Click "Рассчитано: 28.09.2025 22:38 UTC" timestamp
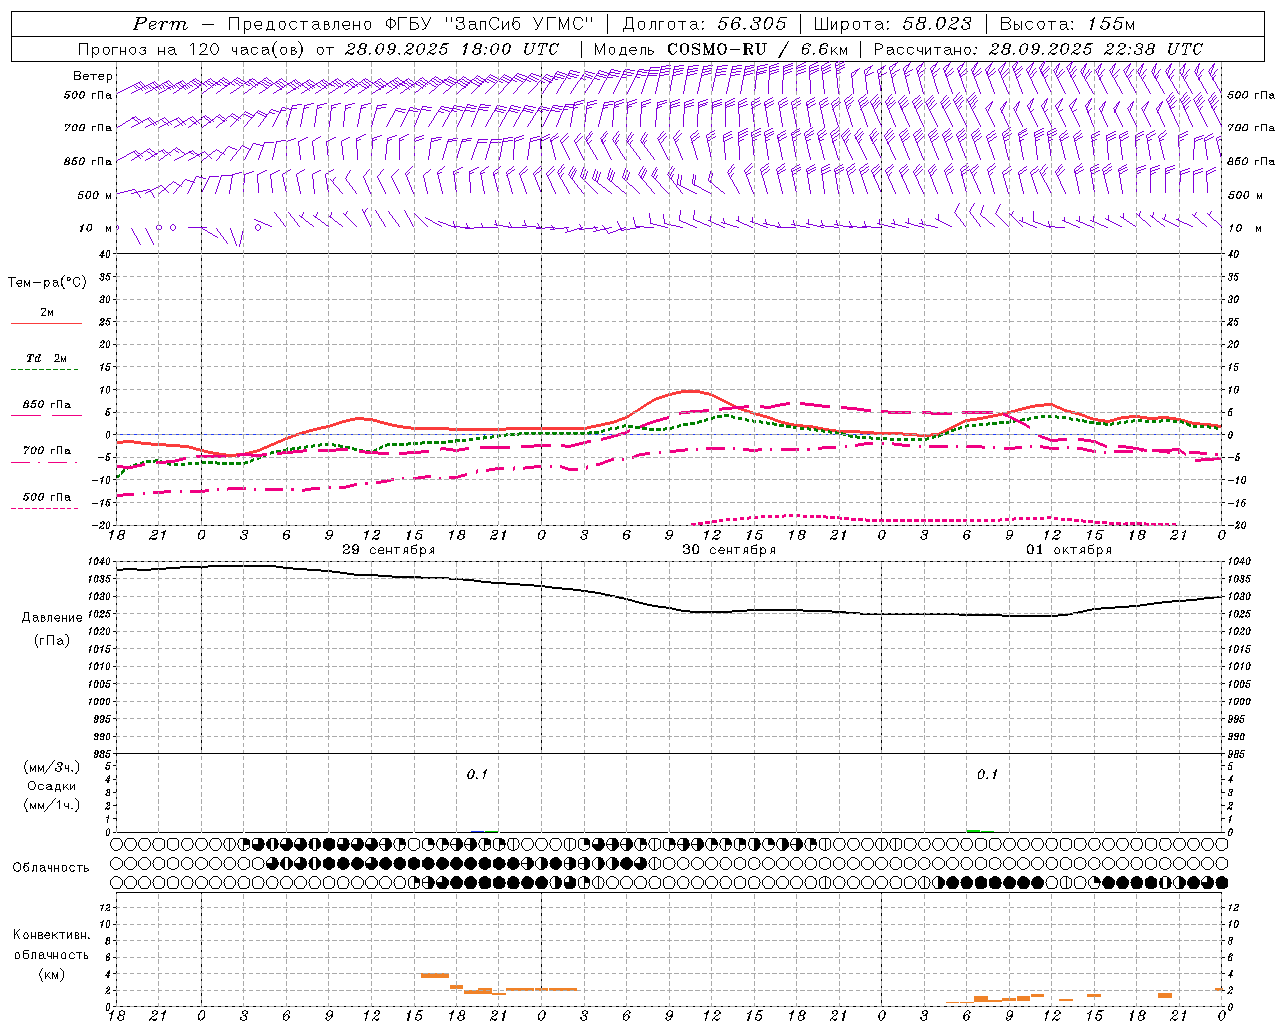This screenshot has width=1280, height=1024. pyautogui.click(x=1038, y=48)
